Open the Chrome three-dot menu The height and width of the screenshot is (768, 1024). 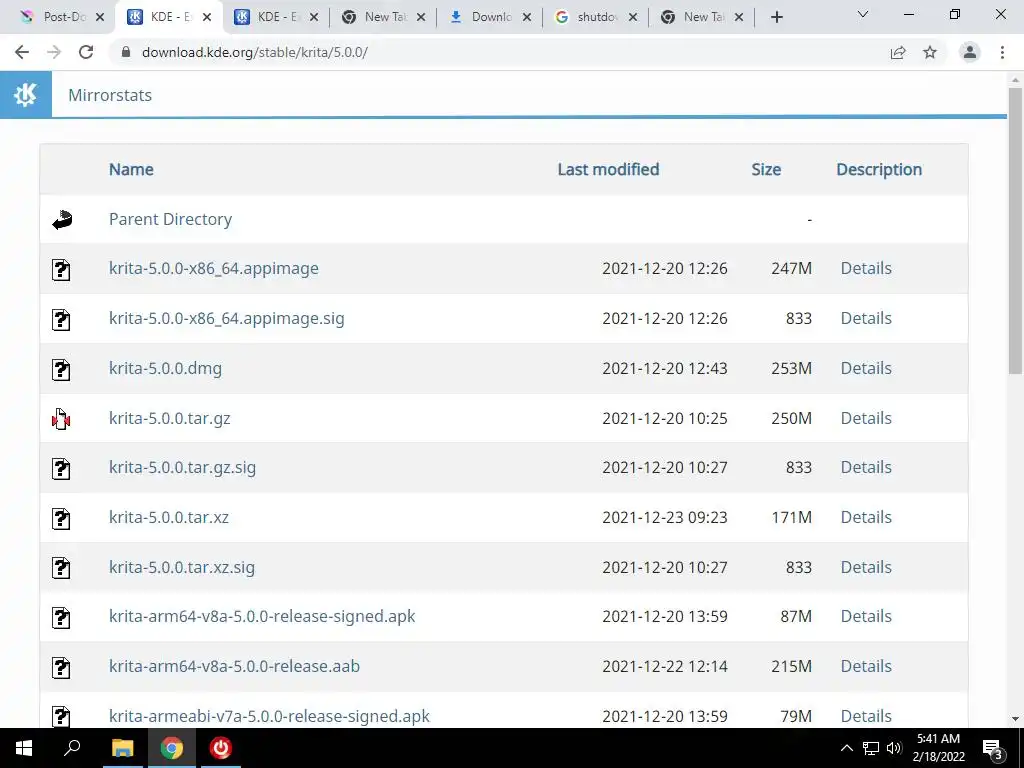(x=1002, y=52)
